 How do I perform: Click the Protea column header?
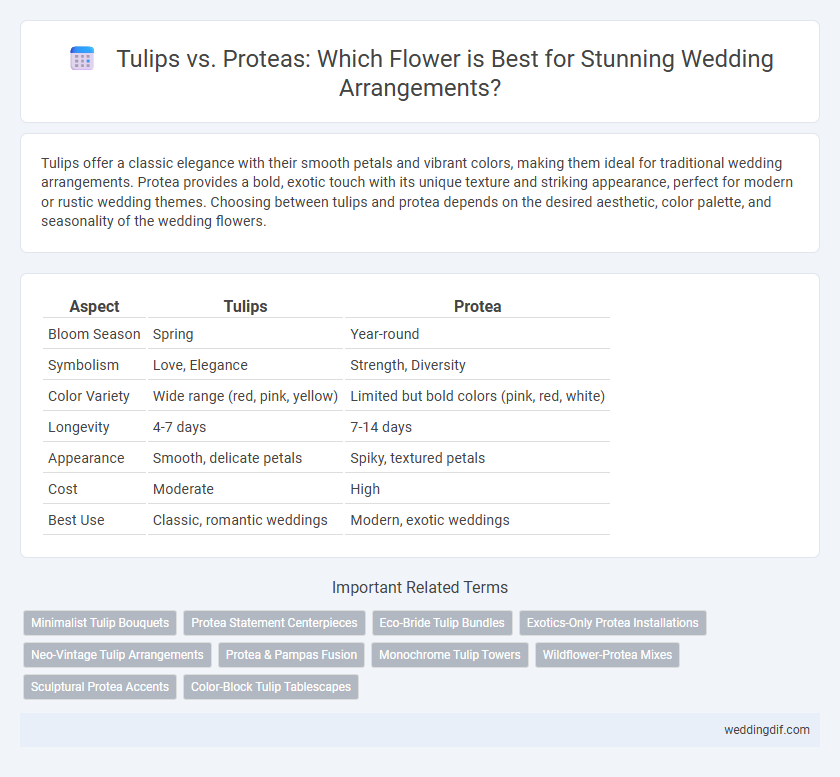coord(477,306)
